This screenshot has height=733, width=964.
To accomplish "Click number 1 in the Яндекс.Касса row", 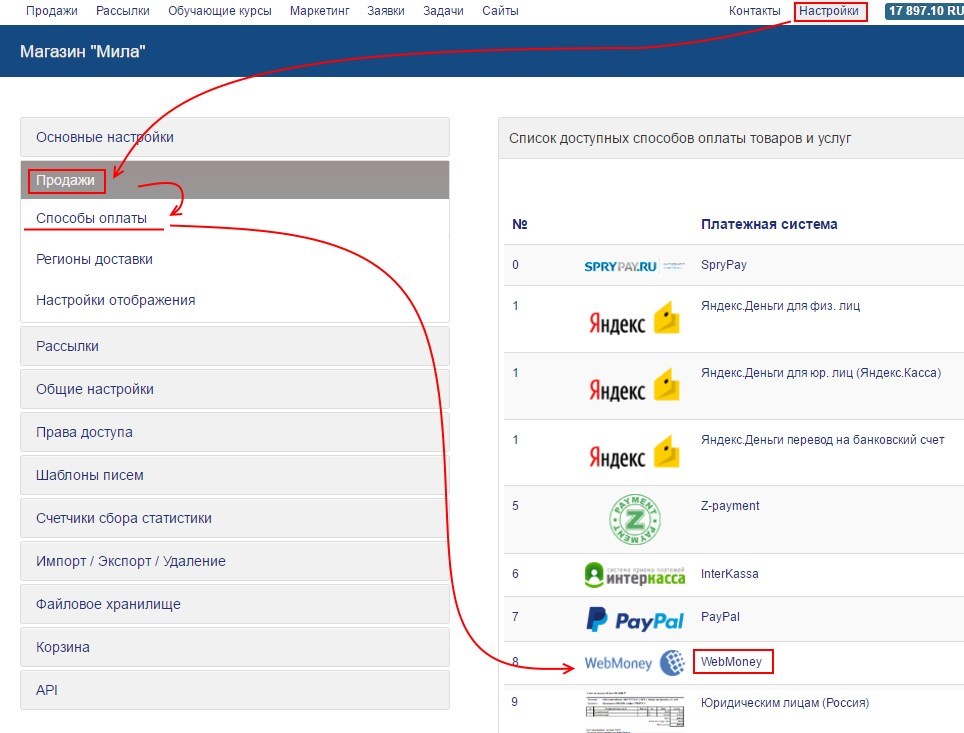I will [515, 373].
